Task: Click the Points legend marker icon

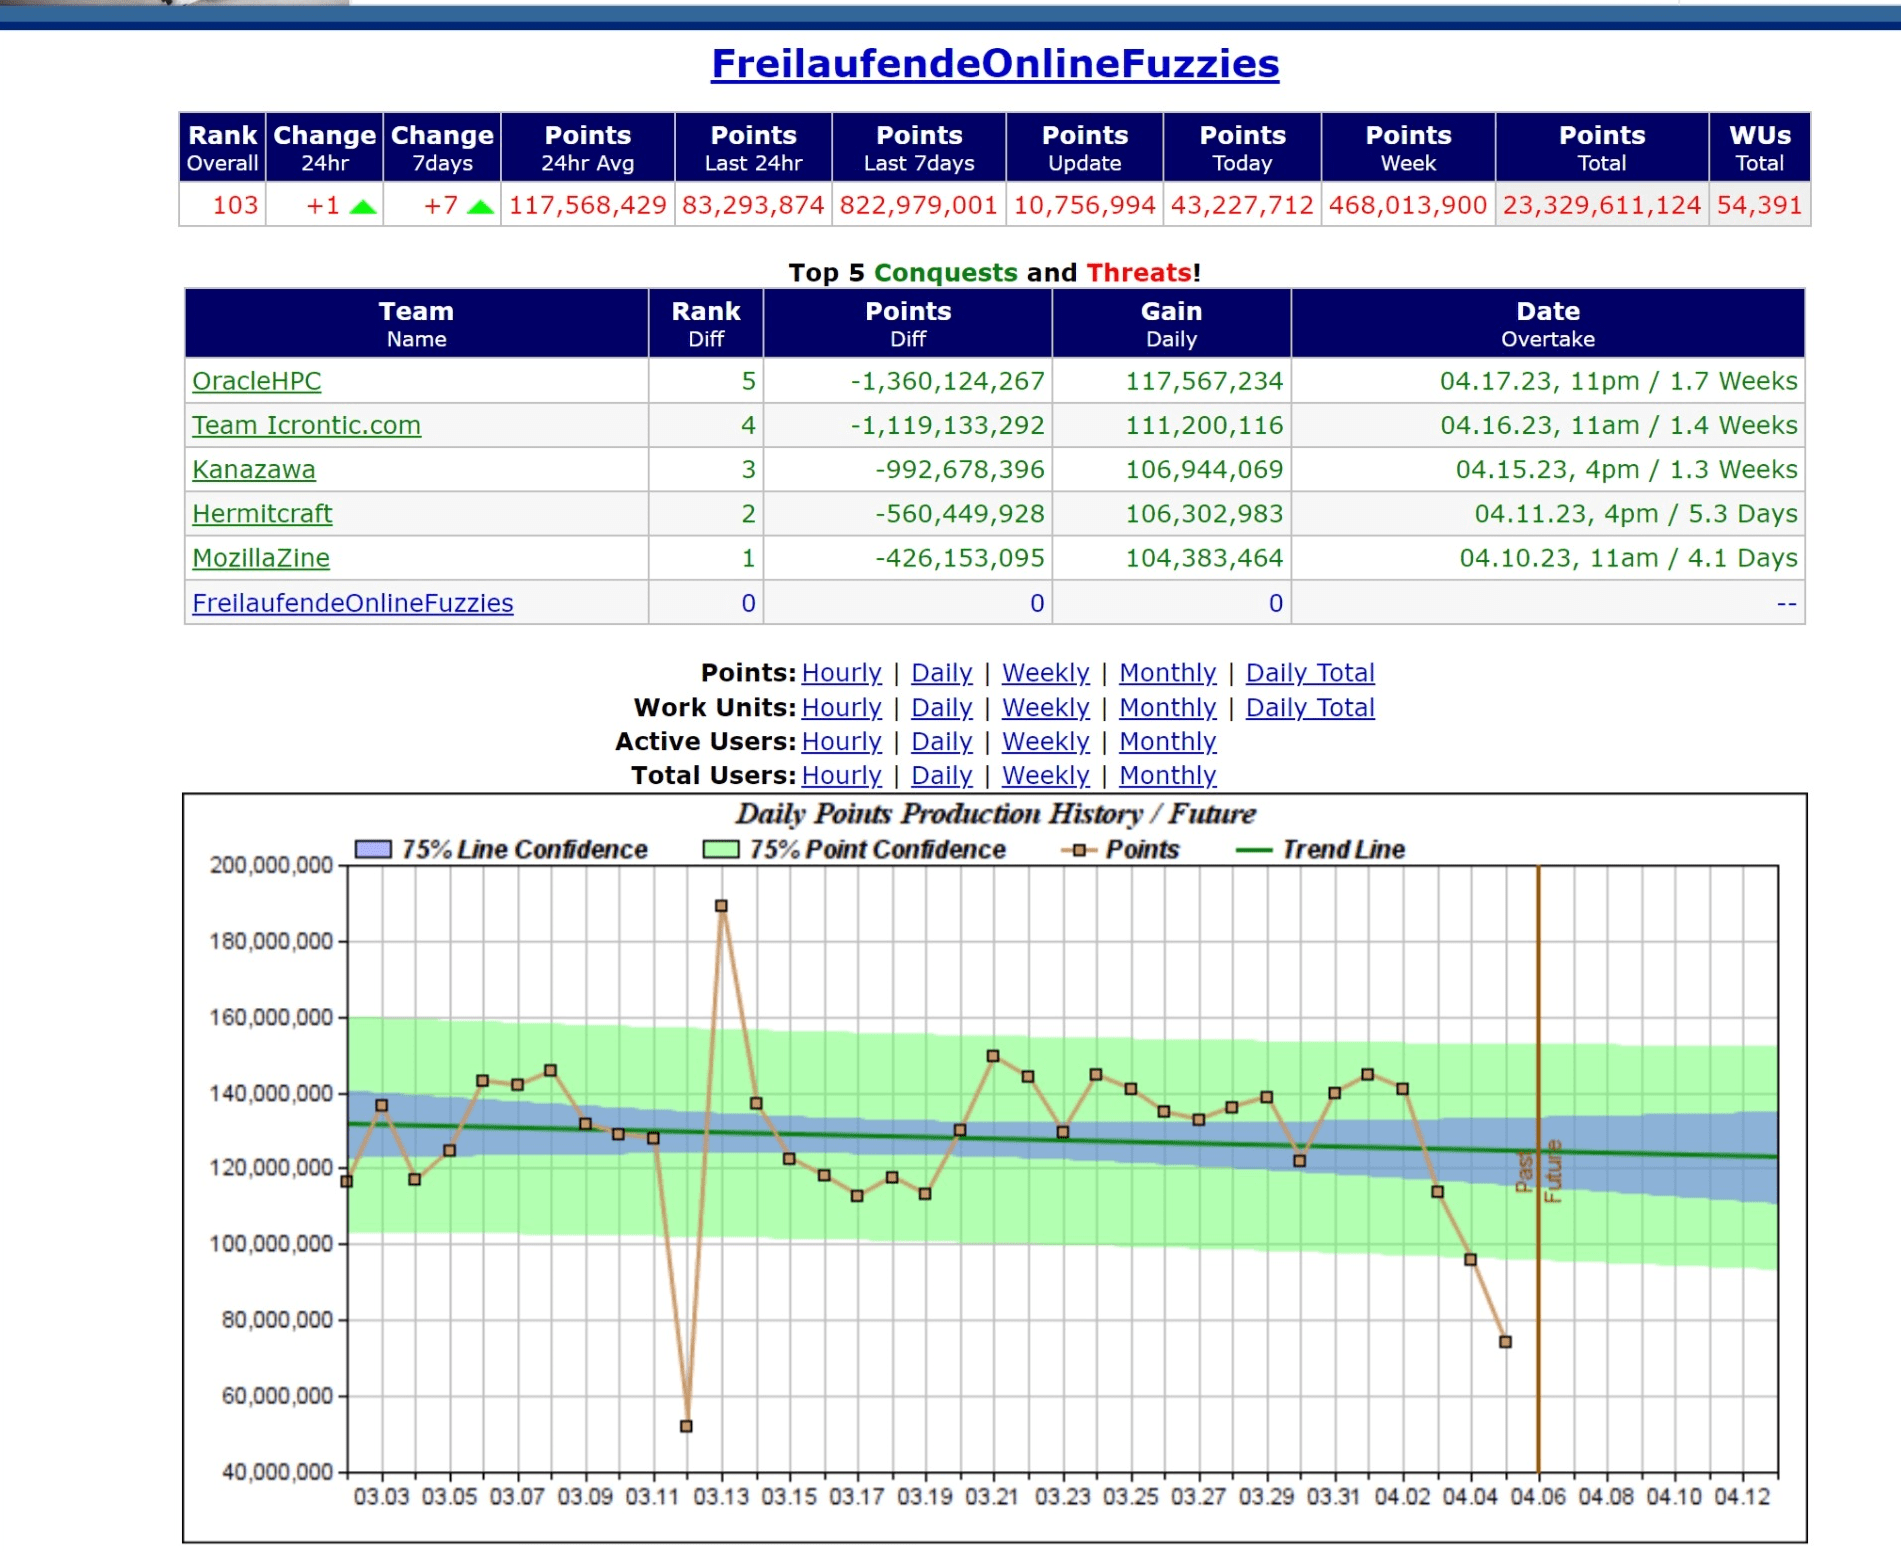Action: [x=1079, y=850]
